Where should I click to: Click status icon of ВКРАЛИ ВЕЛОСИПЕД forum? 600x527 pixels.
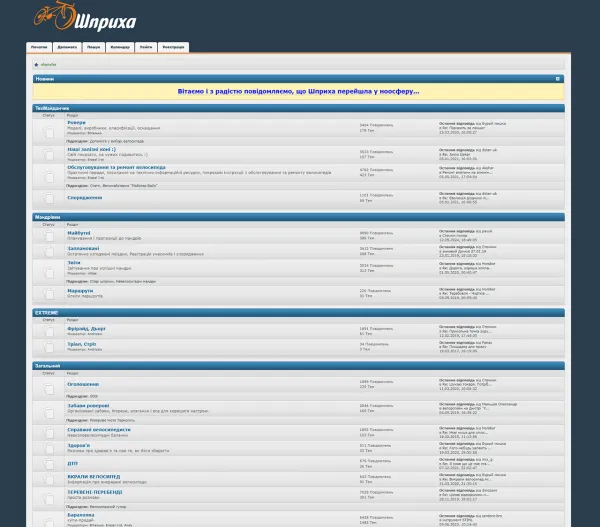tap(49, 479)
